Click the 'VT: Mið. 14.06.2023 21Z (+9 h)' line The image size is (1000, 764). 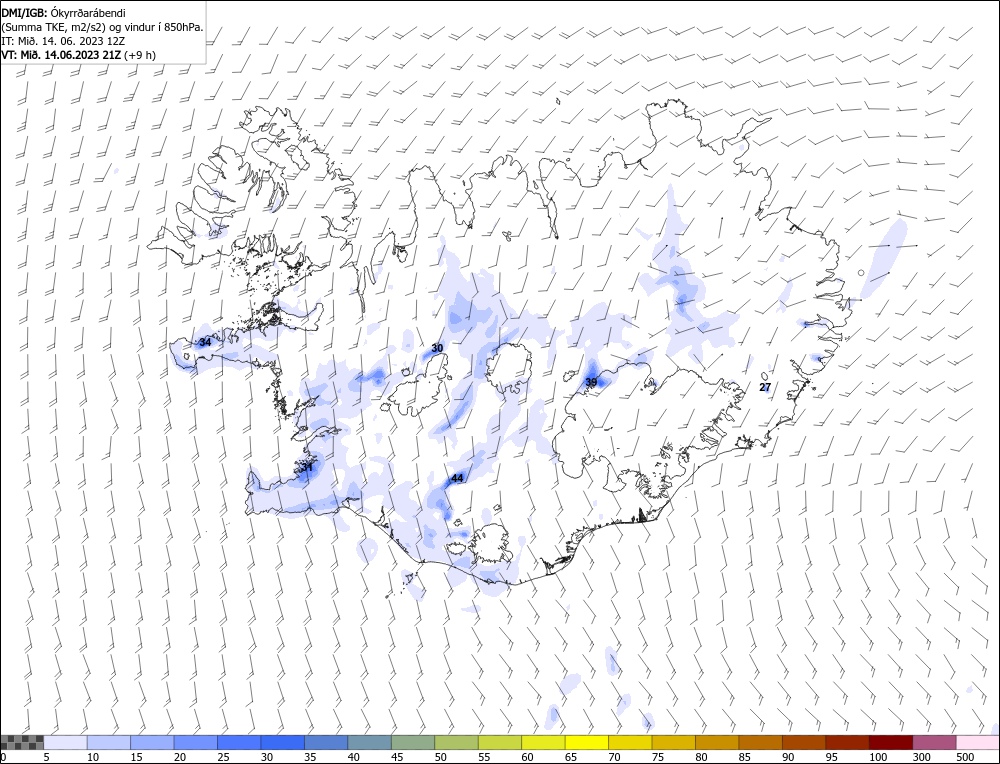coord(78,55)
